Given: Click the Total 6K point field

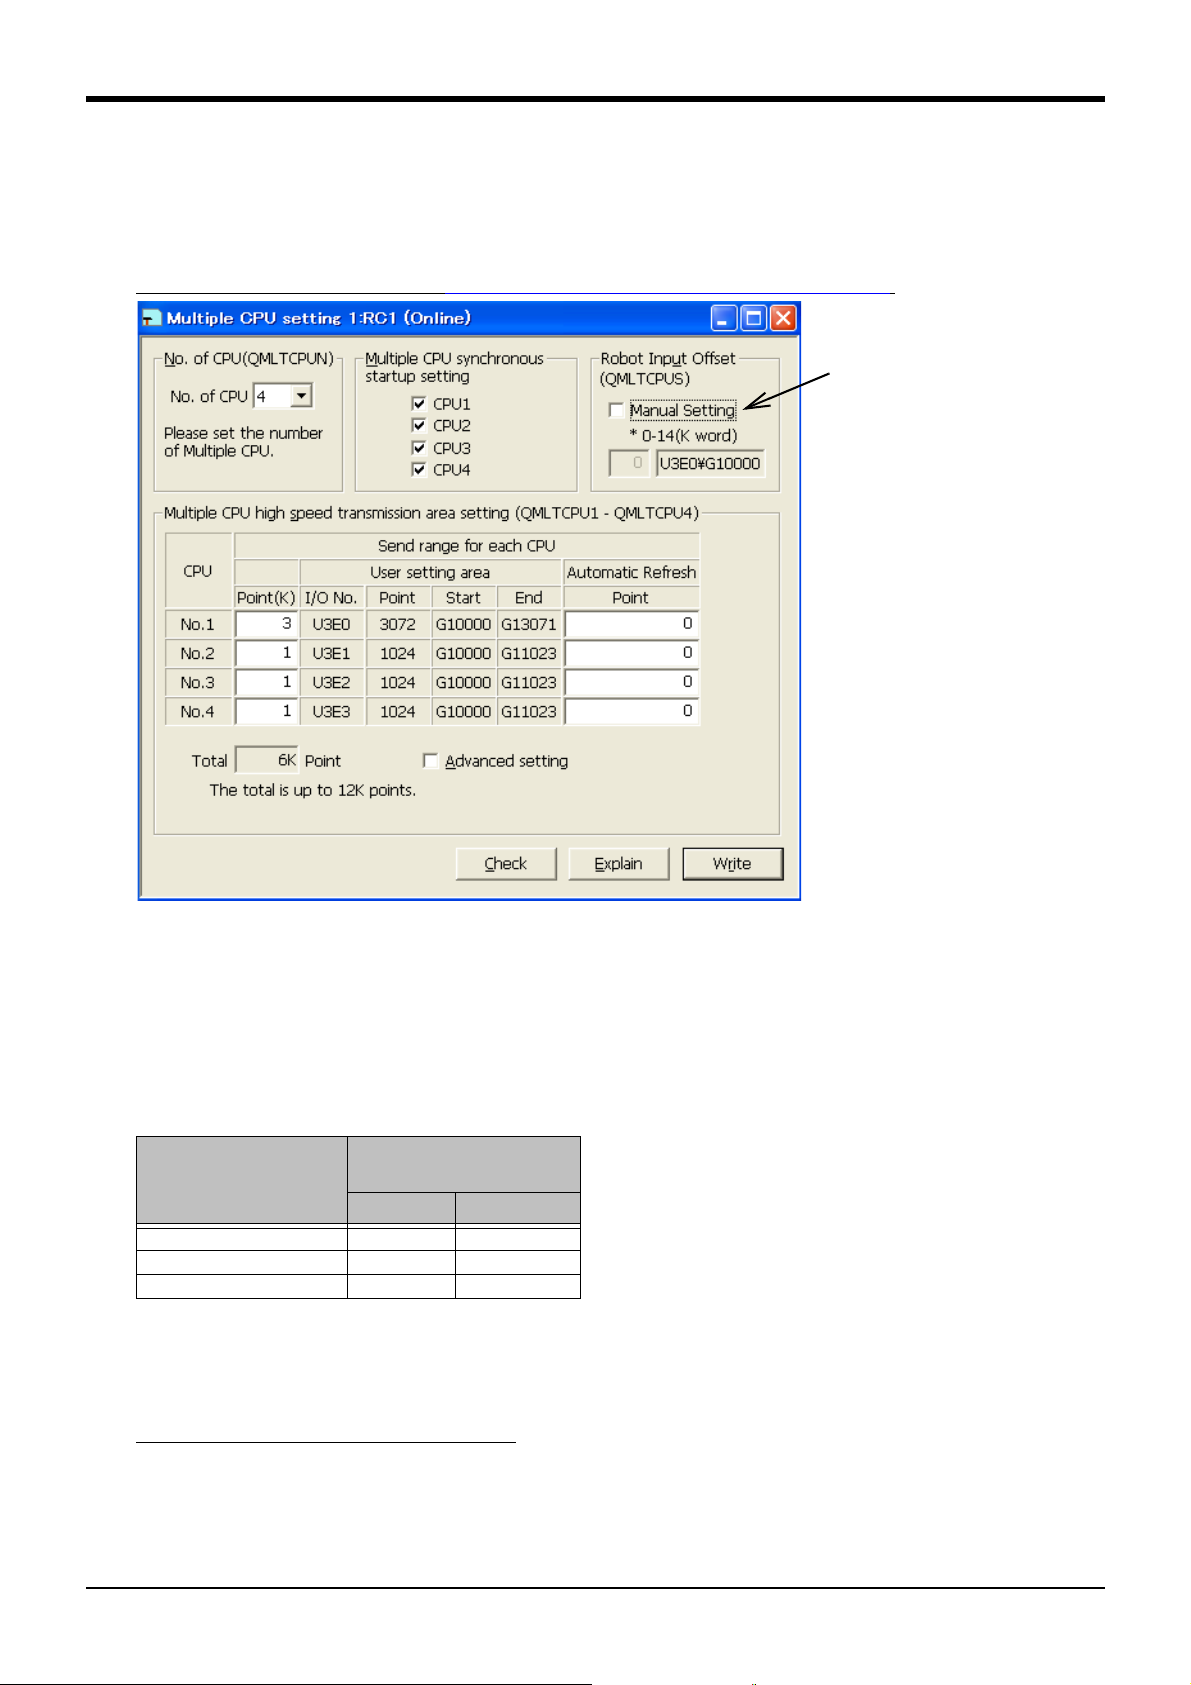Looking at the screenshot, I should (267, 760).
